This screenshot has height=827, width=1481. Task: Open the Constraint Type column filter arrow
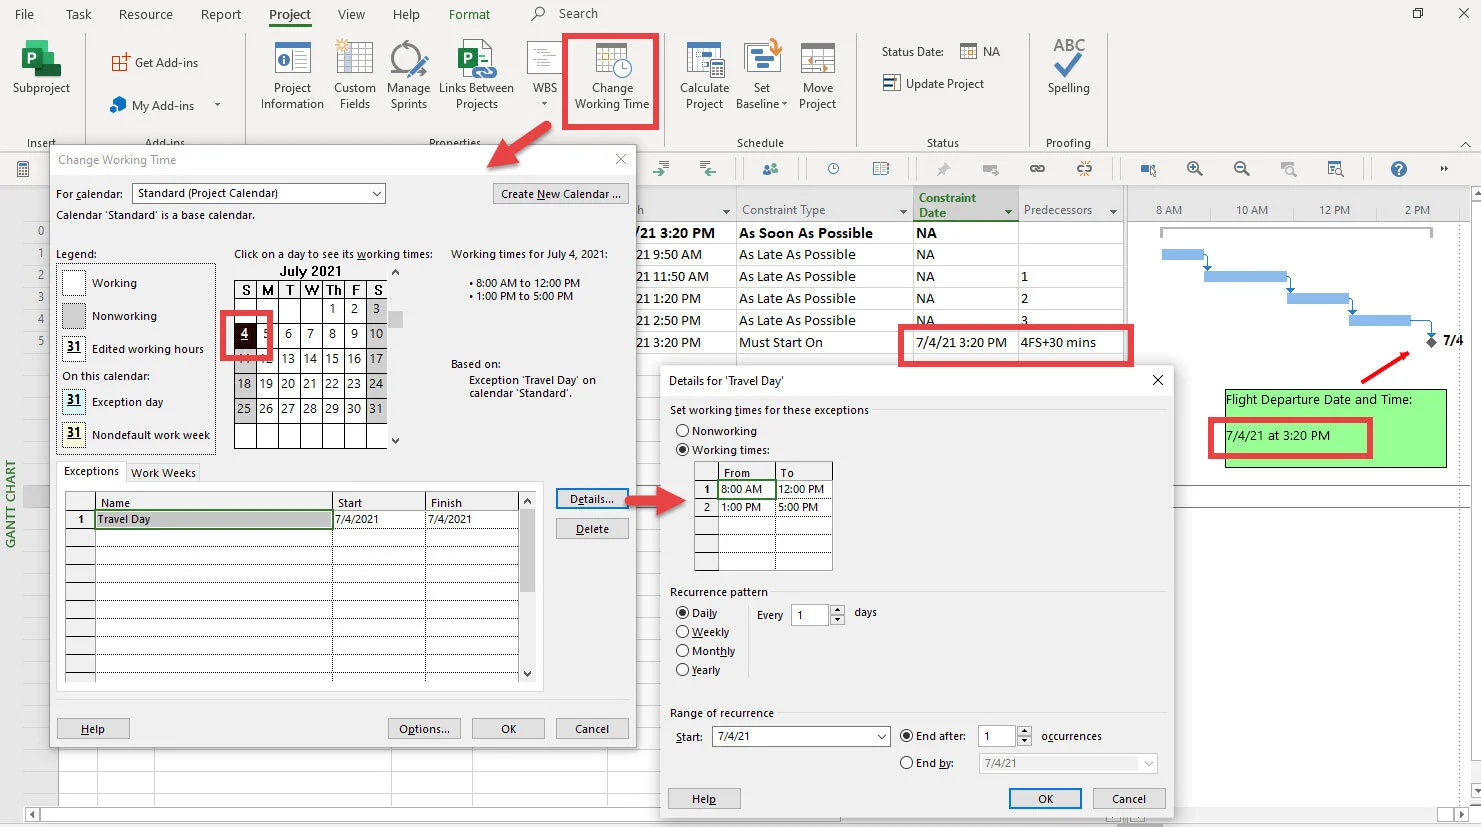[x=904, y=209]
